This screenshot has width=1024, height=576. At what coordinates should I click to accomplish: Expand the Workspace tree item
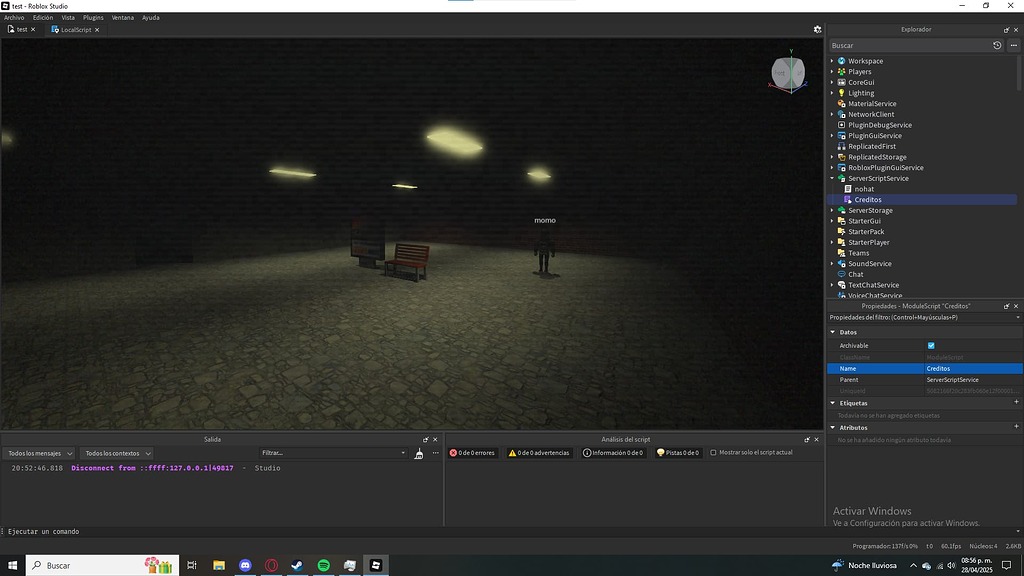(832, 60)
